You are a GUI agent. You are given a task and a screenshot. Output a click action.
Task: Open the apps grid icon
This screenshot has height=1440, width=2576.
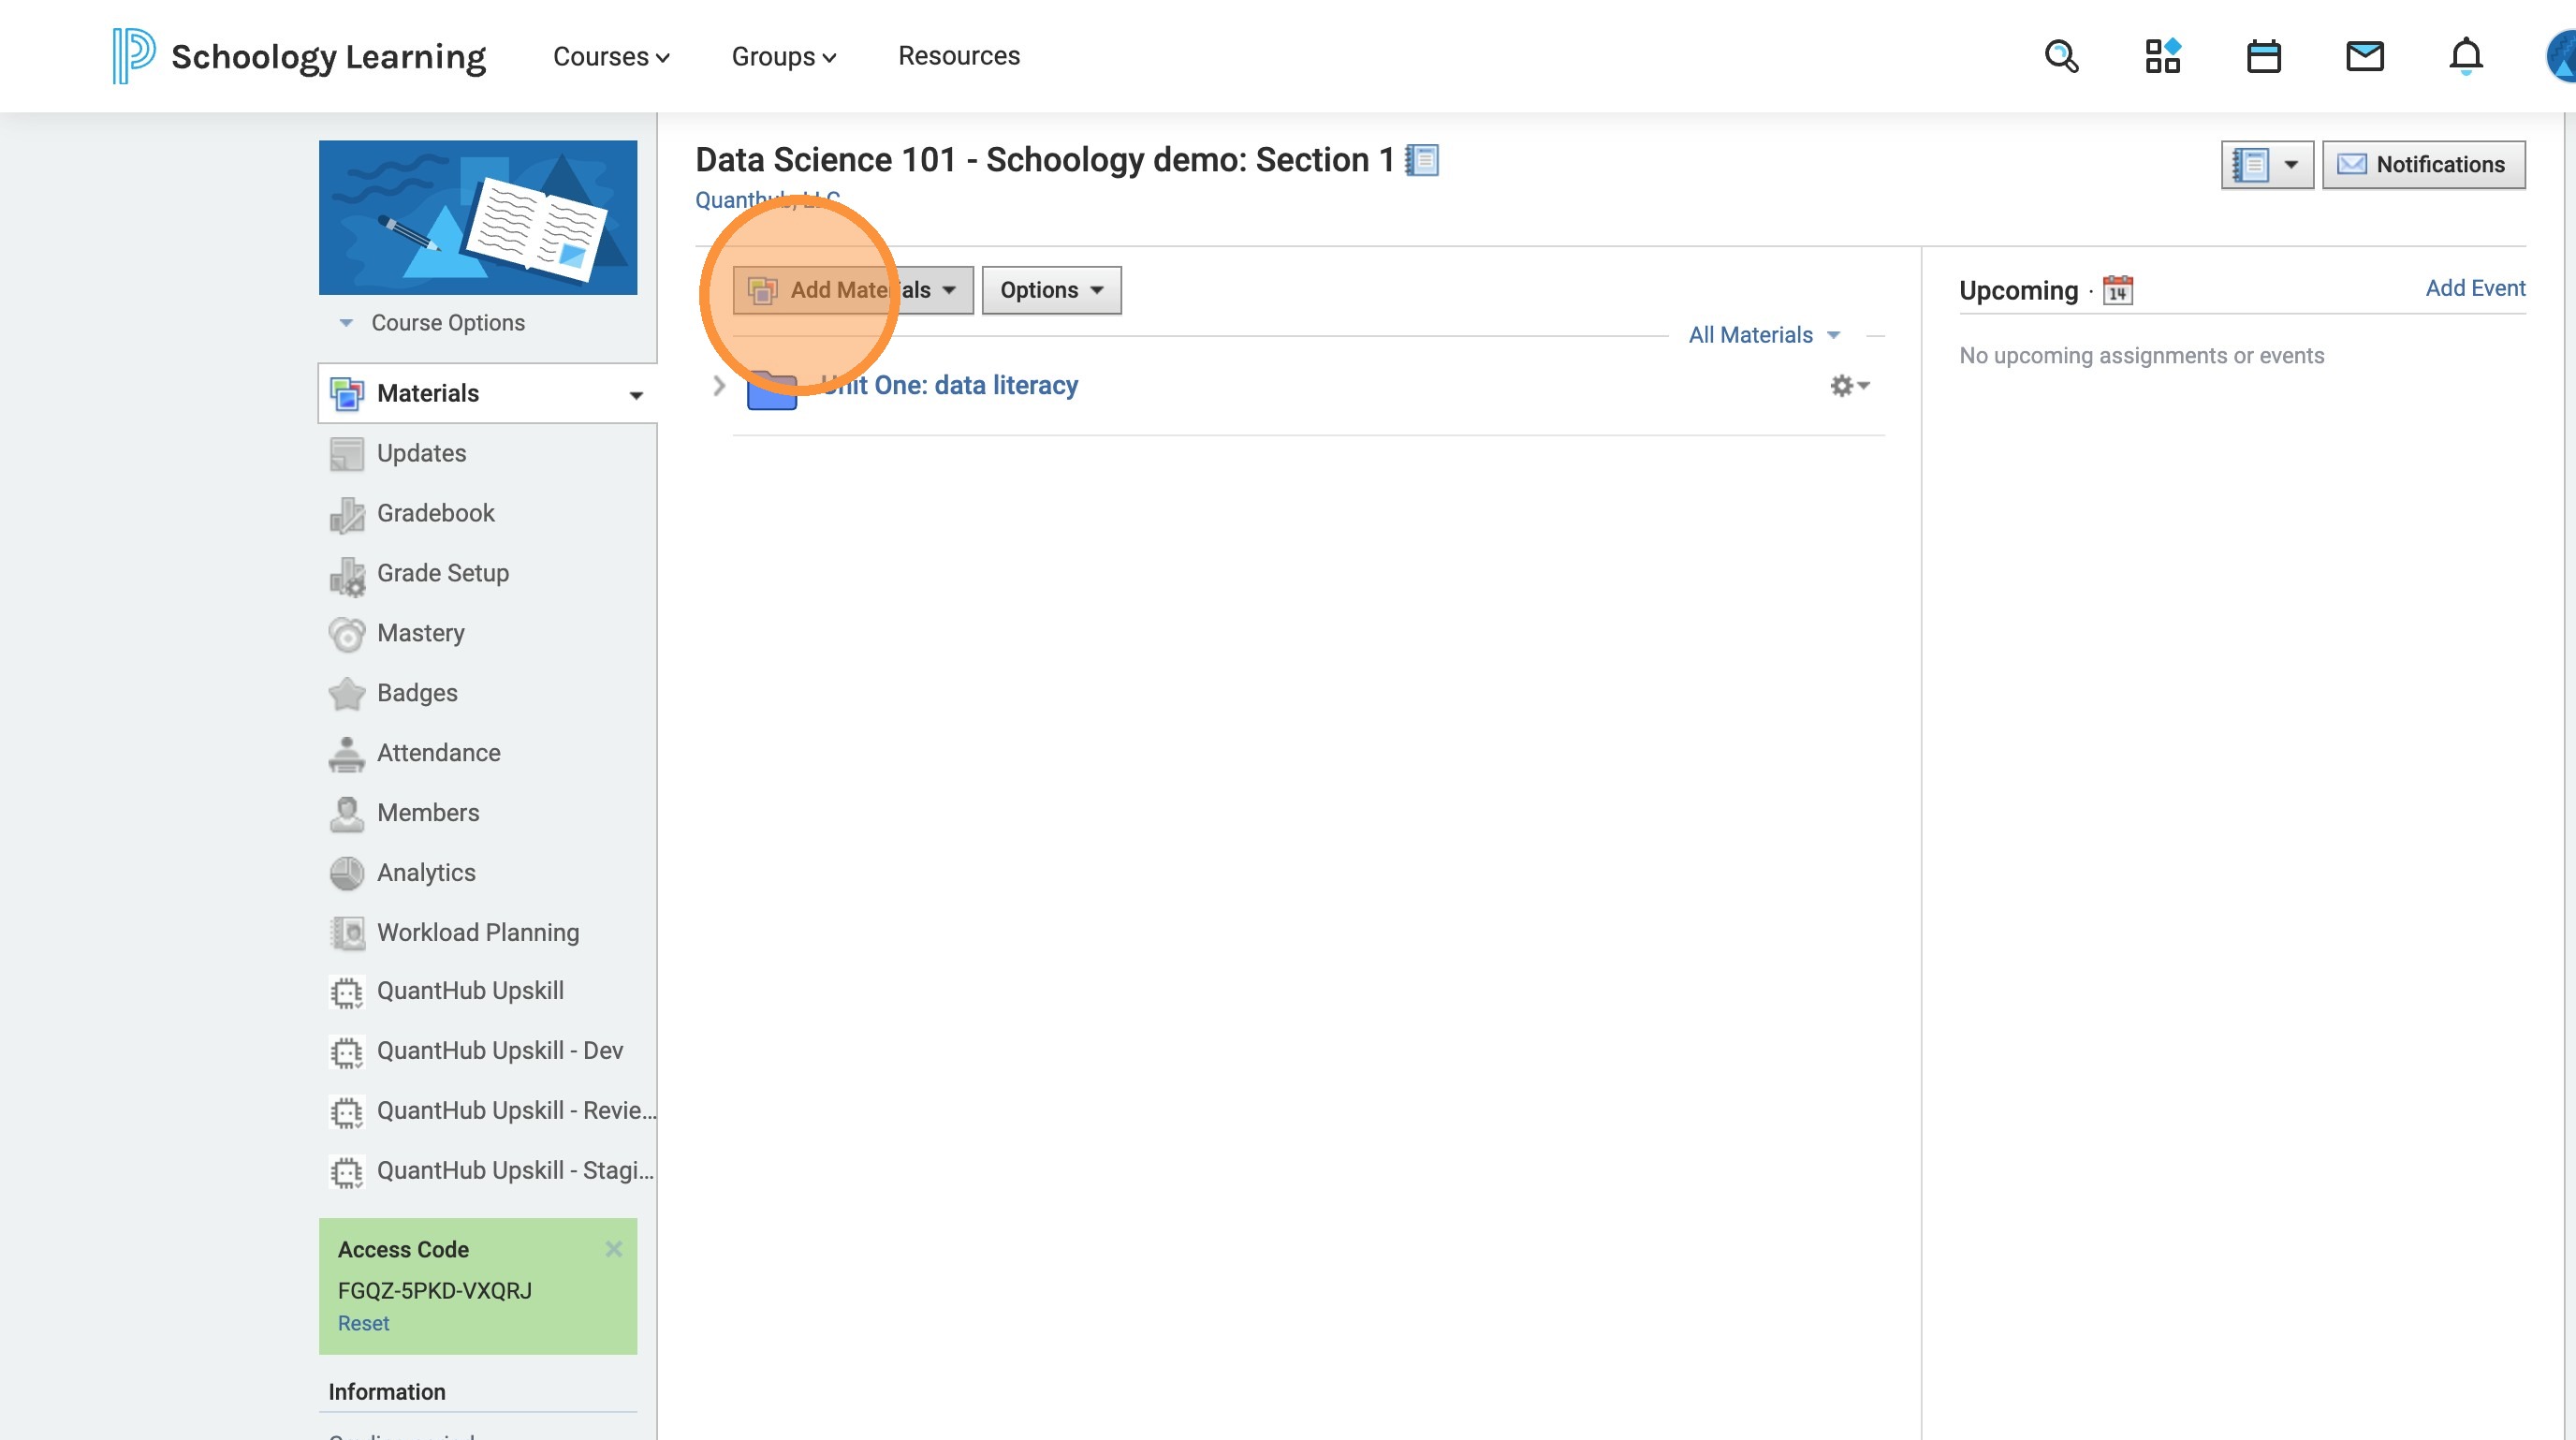2162,56
